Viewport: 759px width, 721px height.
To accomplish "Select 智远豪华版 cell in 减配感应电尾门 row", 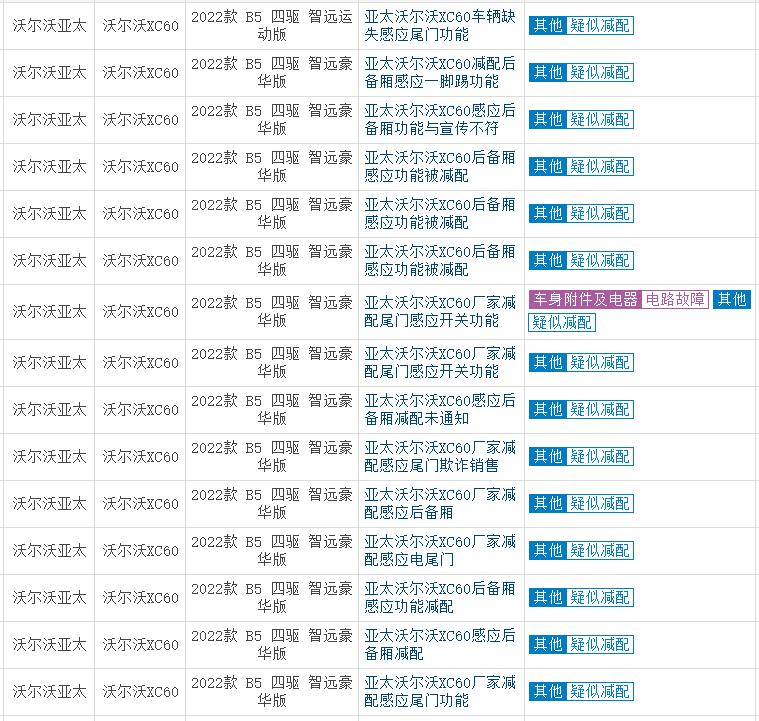I will (x=272, y=551).
